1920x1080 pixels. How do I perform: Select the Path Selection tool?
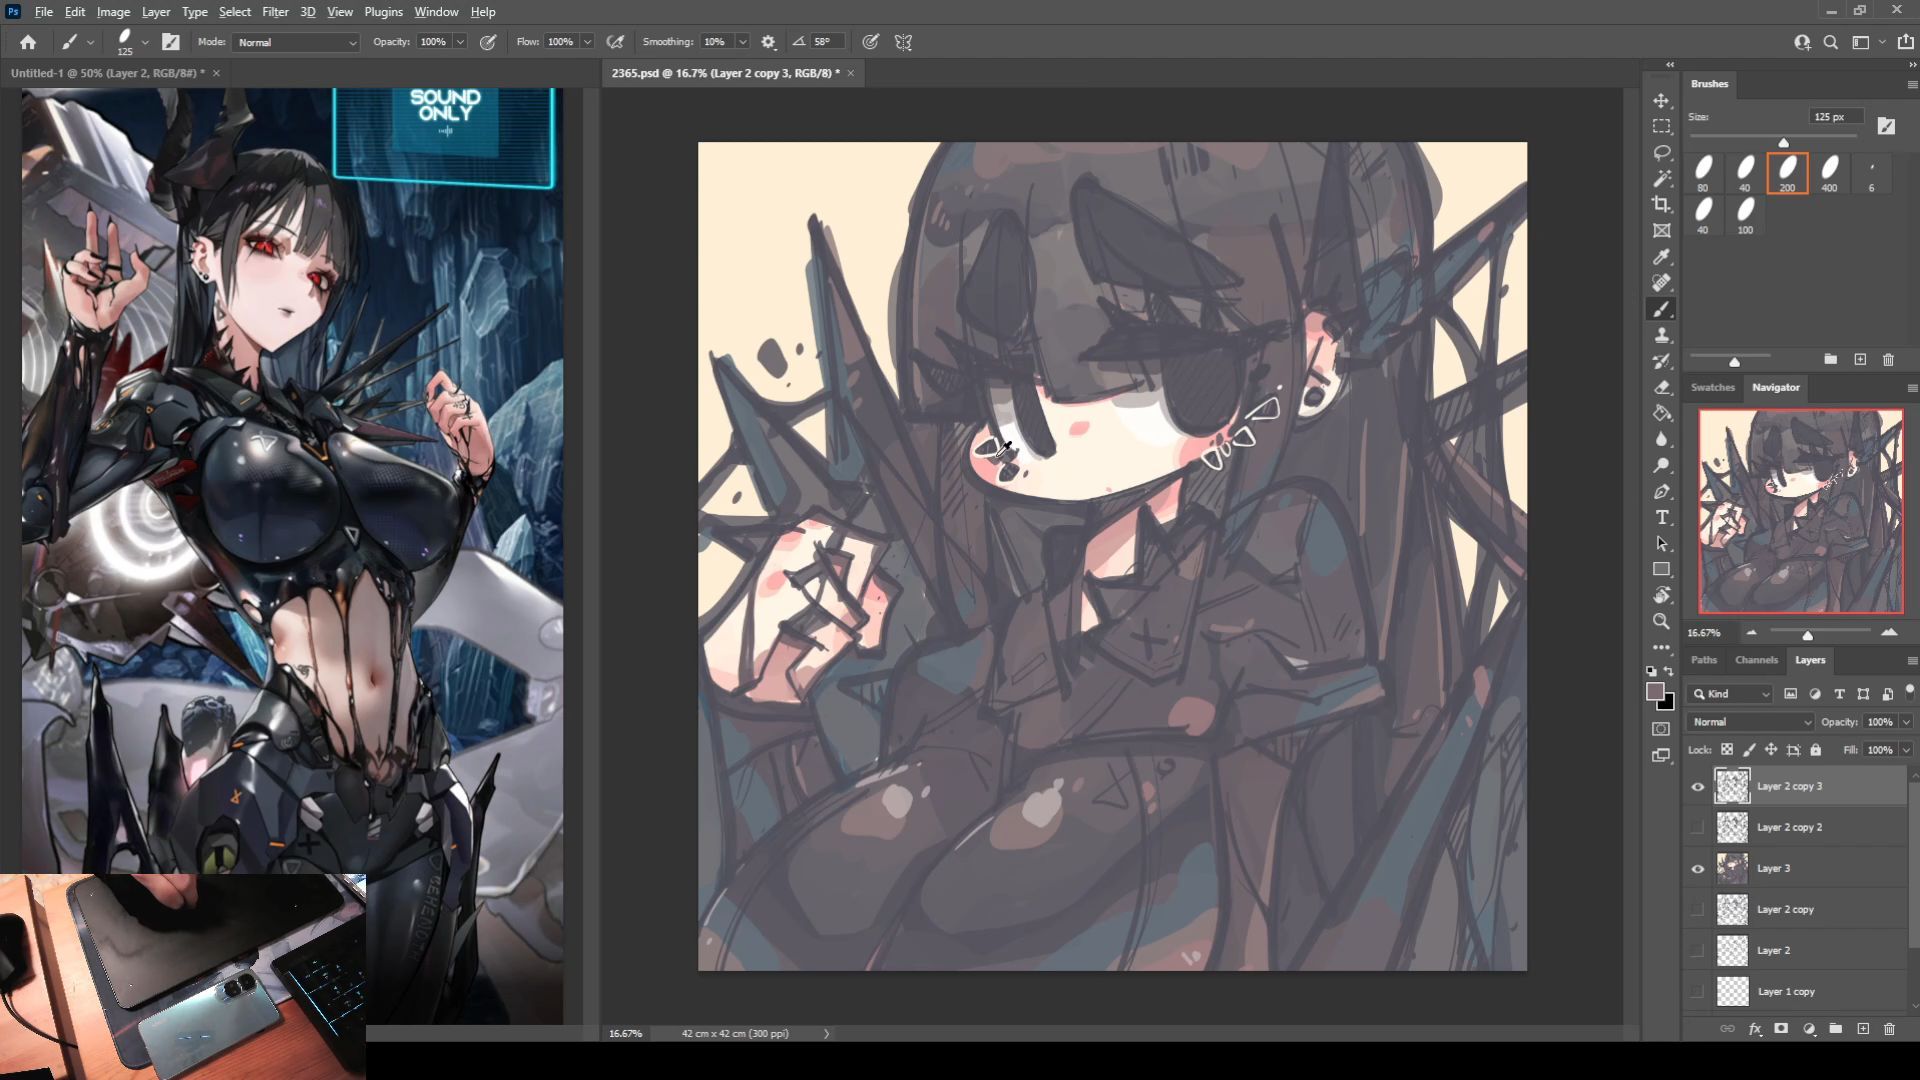(1661, 544)
